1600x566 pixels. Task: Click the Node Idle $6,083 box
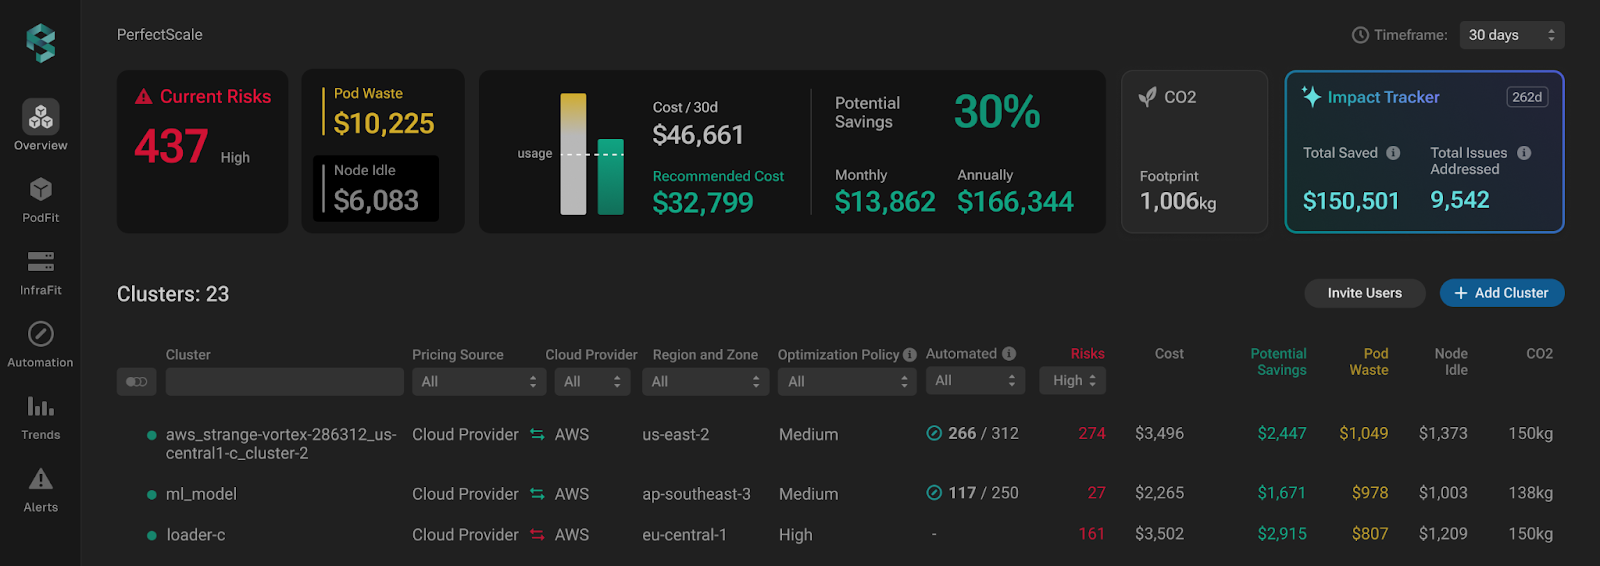click(376, 188)
